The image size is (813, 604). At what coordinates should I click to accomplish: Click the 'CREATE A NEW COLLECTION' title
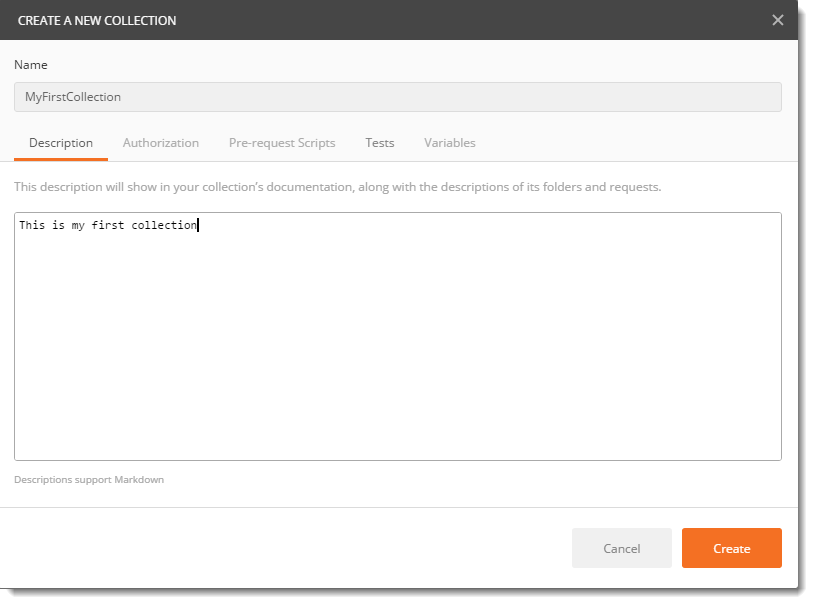97,21
